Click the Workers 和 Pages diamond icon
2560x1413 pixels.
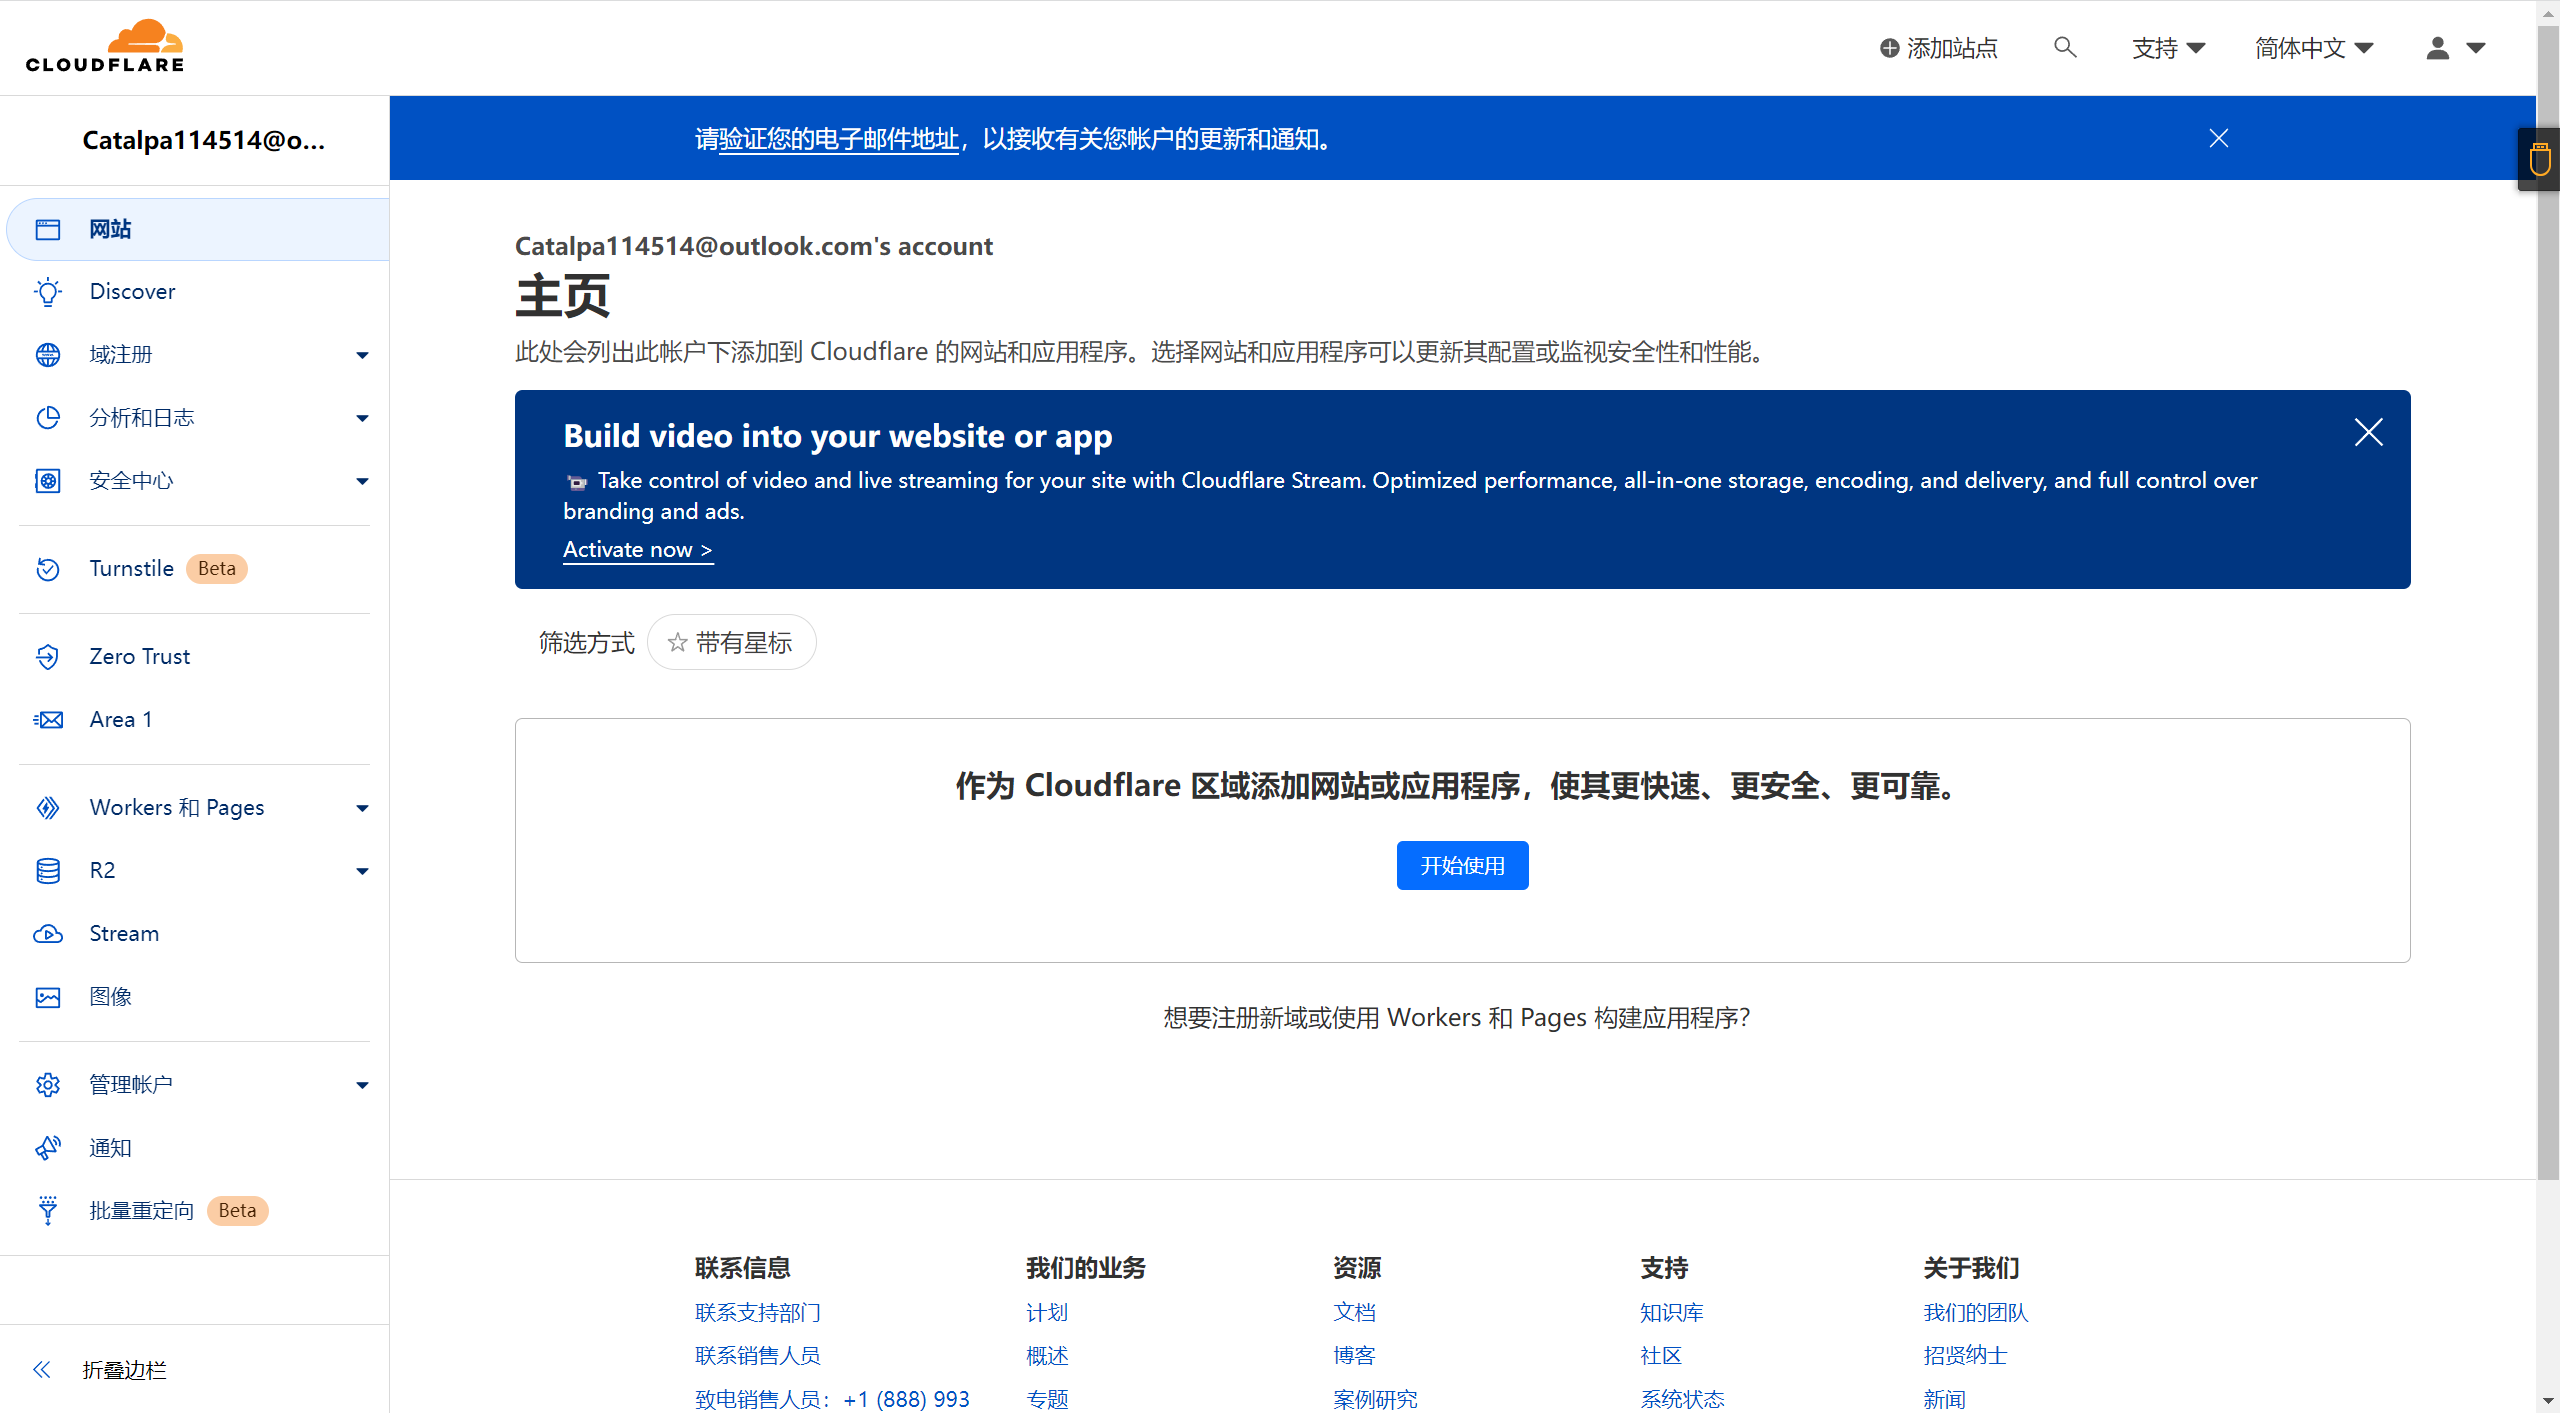pos(48,808)
